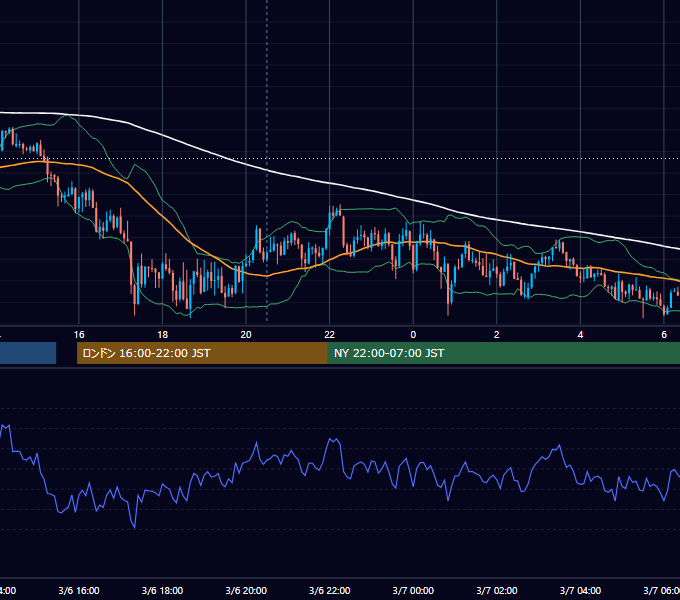Click the 3/6 22:00 date label
The width and height of the screenshot is (680, 600).
pyautogui.click(x=330, y=590)
